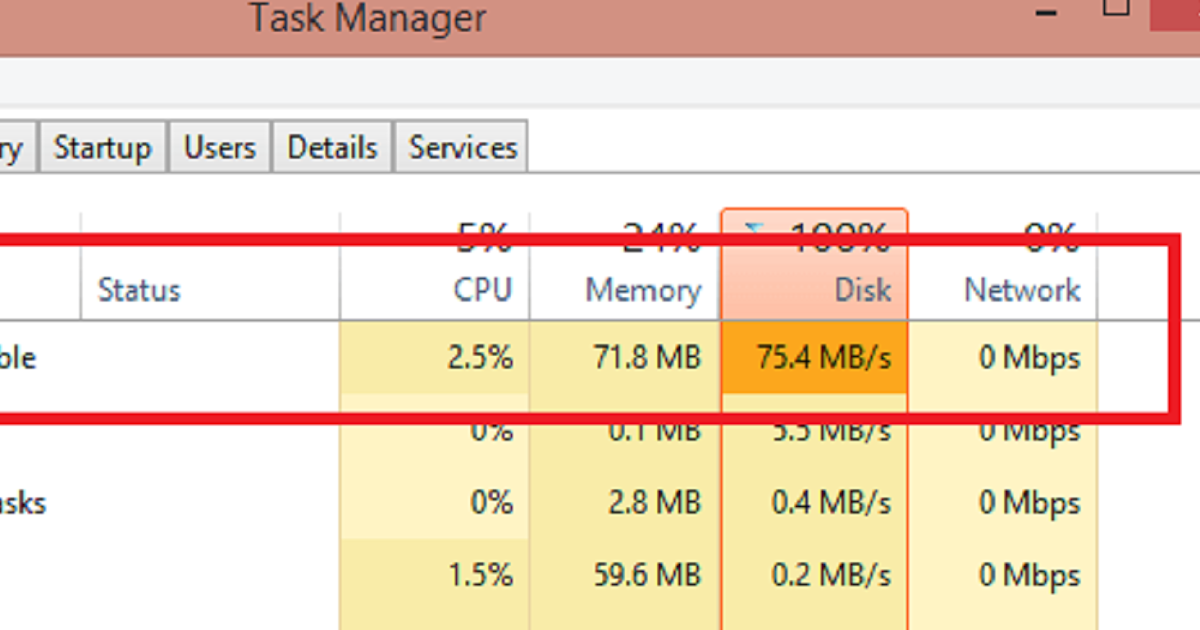
Task: Click the 71.8 MB memory value
Action: pyautogui.click(x=642, y=358)
